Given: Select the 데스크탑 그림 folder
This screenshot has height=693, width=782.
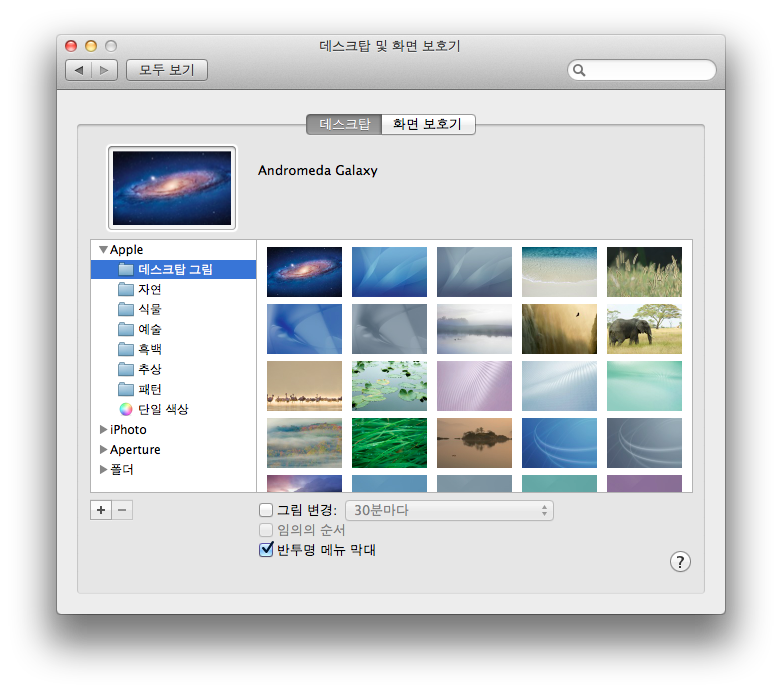Looking at the screenshot, I should point(174,269).
